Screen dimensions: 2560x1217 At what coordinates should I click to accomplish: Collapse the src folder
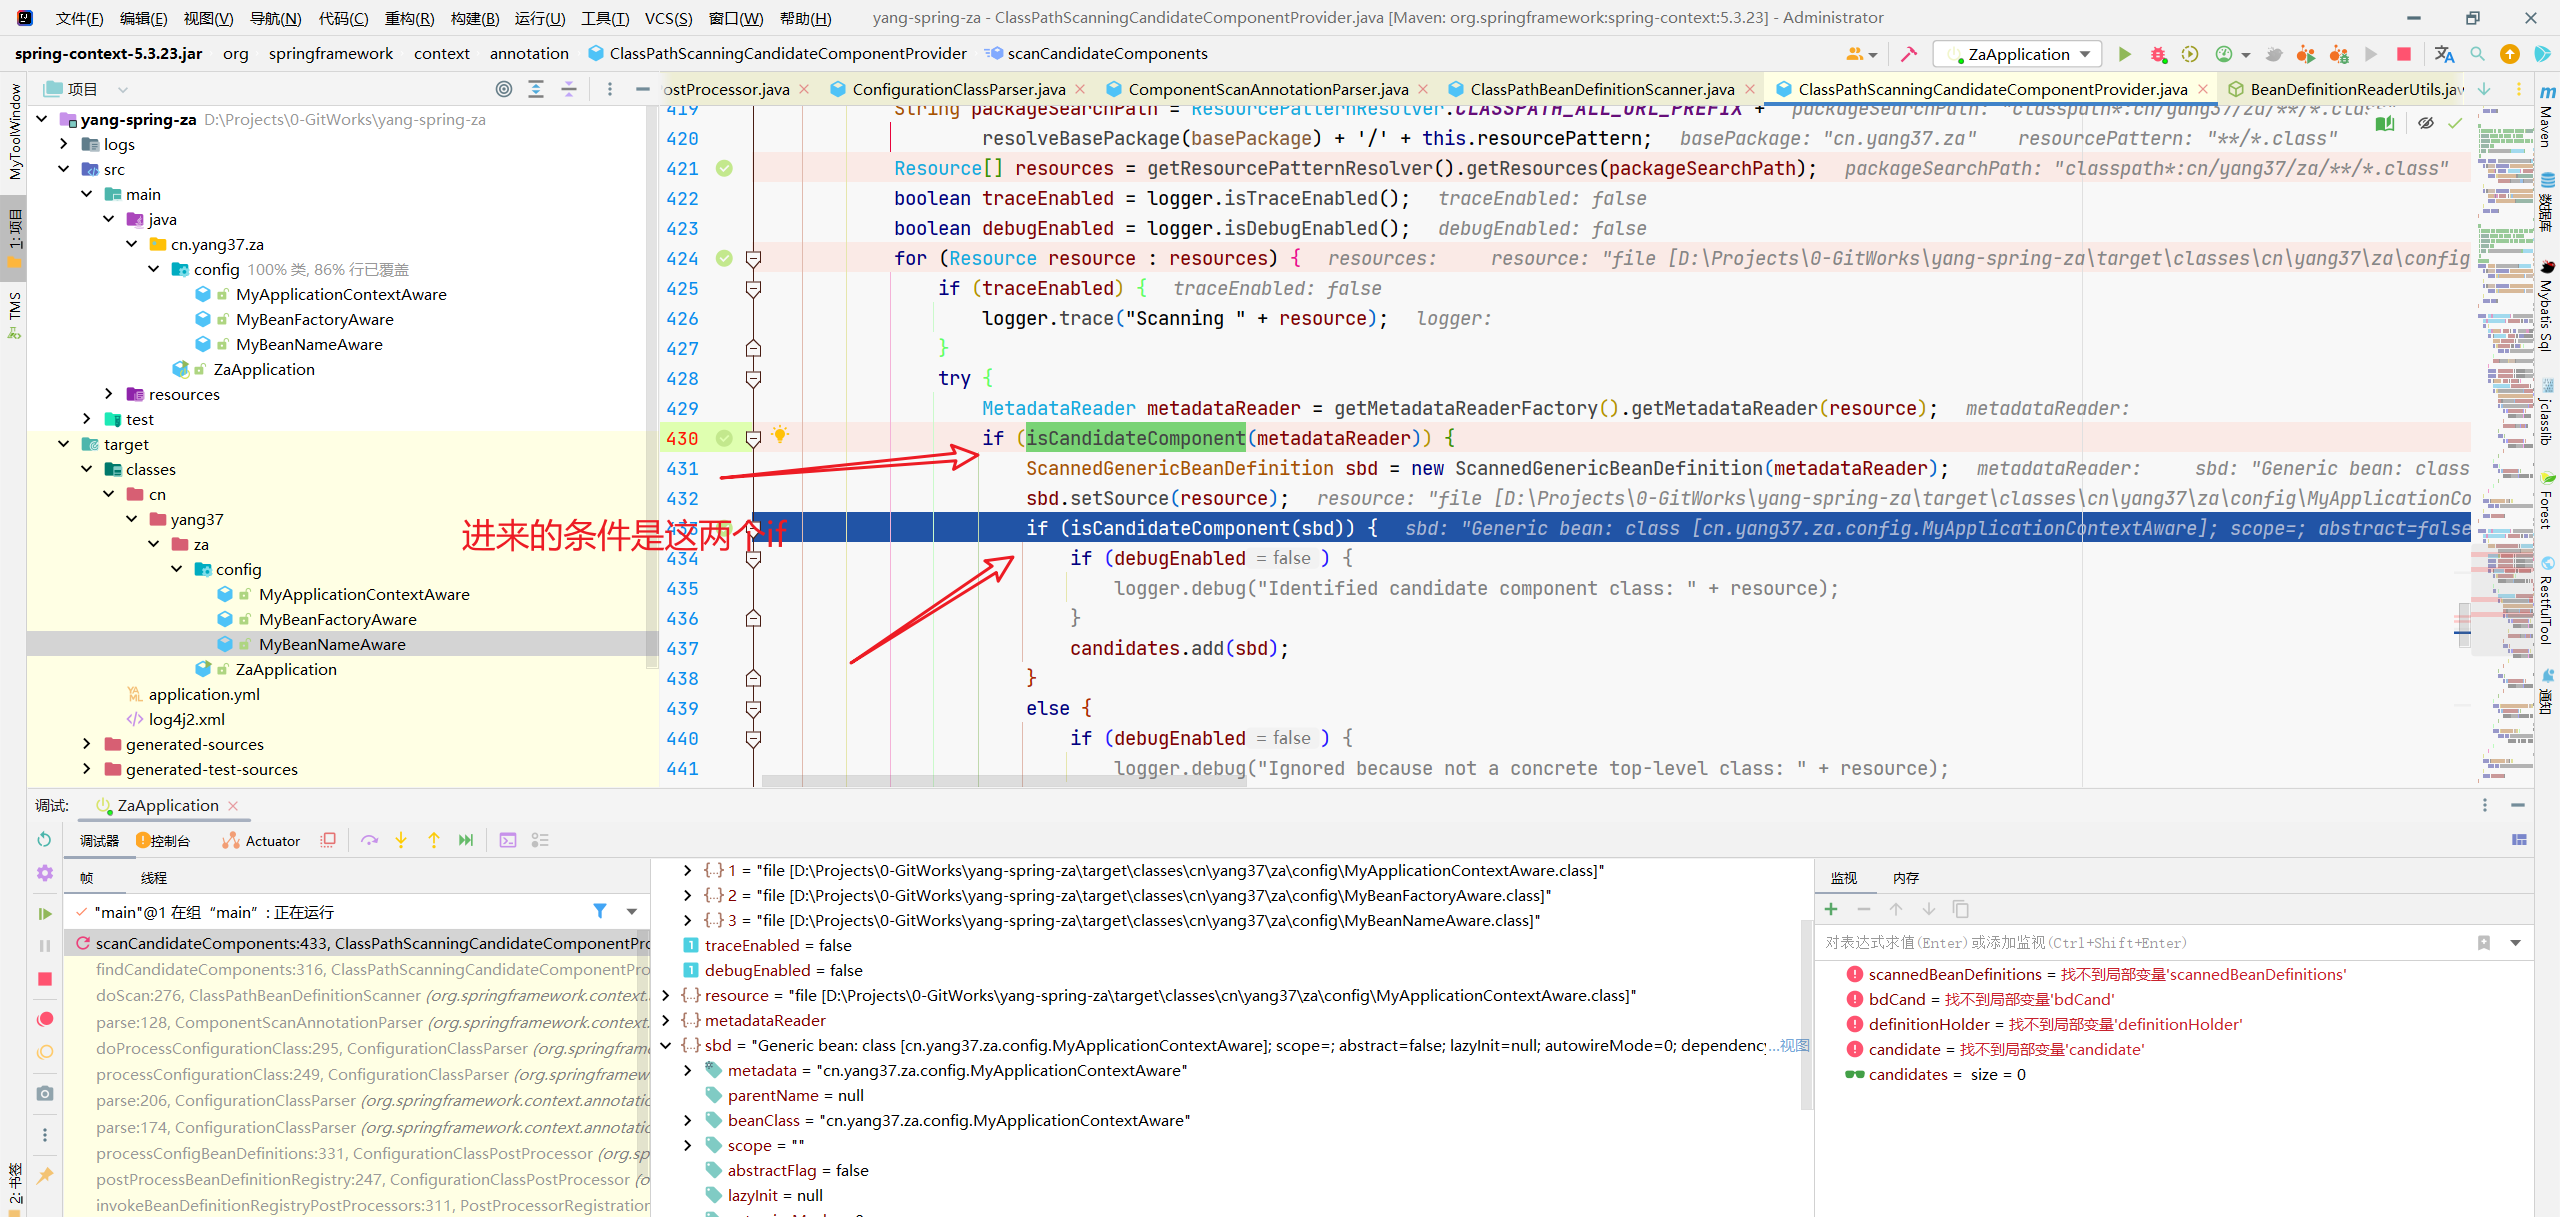64,169
